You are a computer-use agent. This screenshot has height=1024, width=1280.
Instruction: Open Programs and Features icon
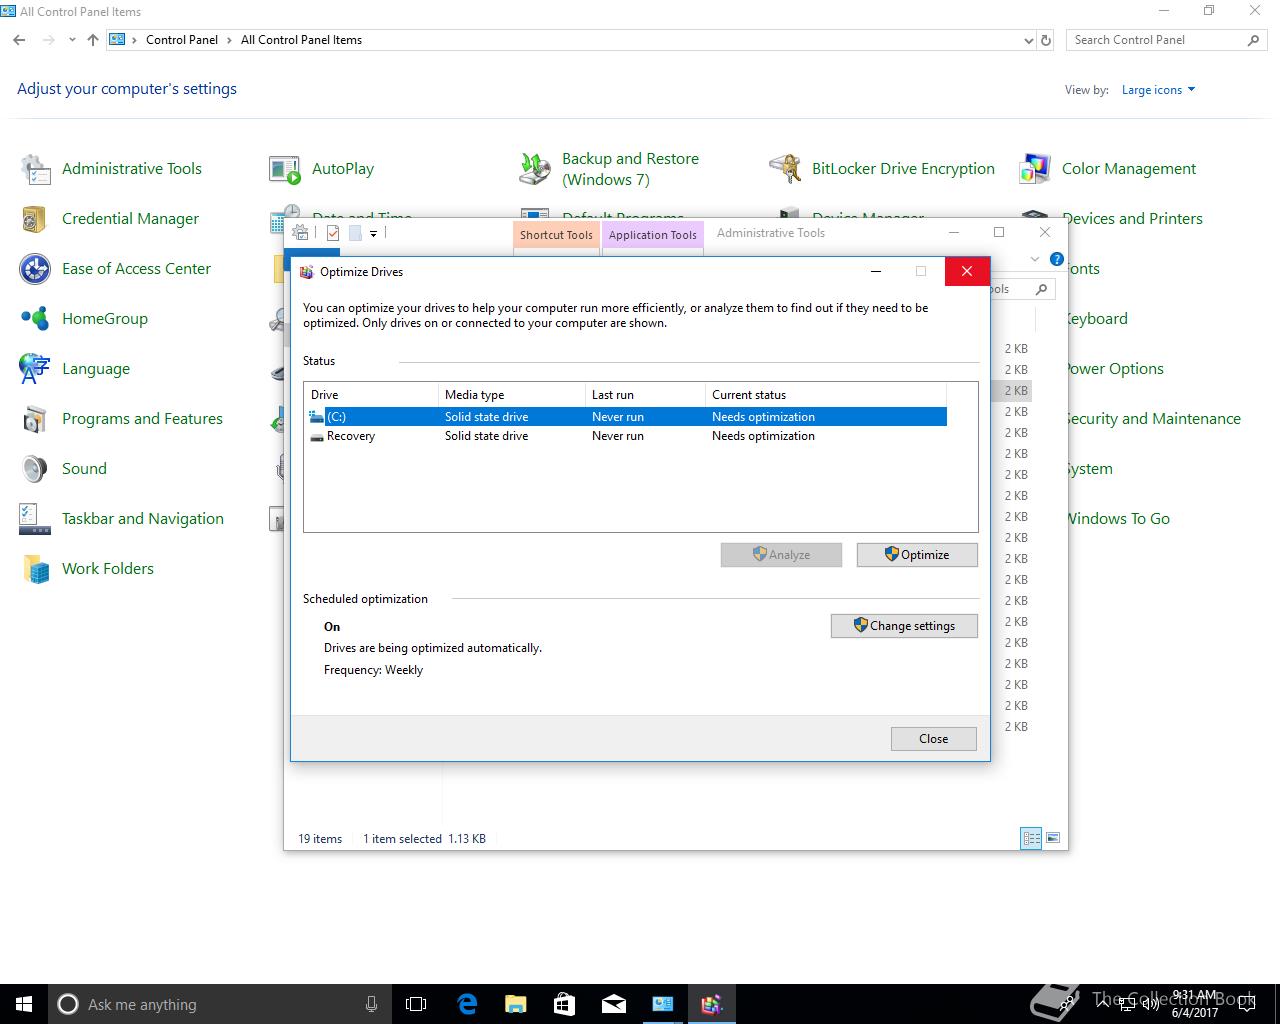click(x=36, y=419)
